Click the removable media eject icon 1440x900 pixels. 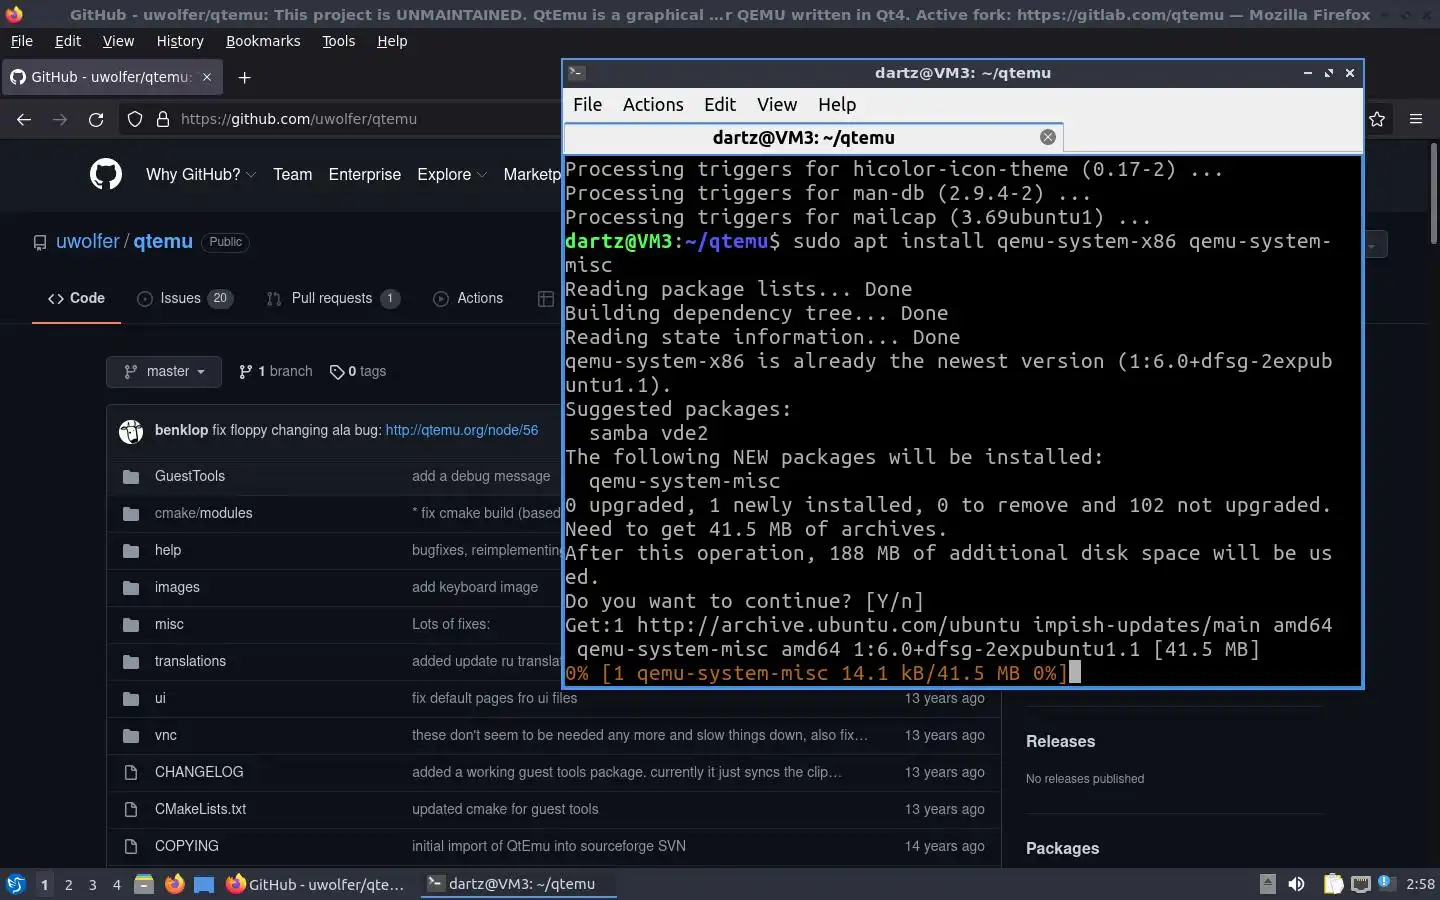(x=1268, y=884)
